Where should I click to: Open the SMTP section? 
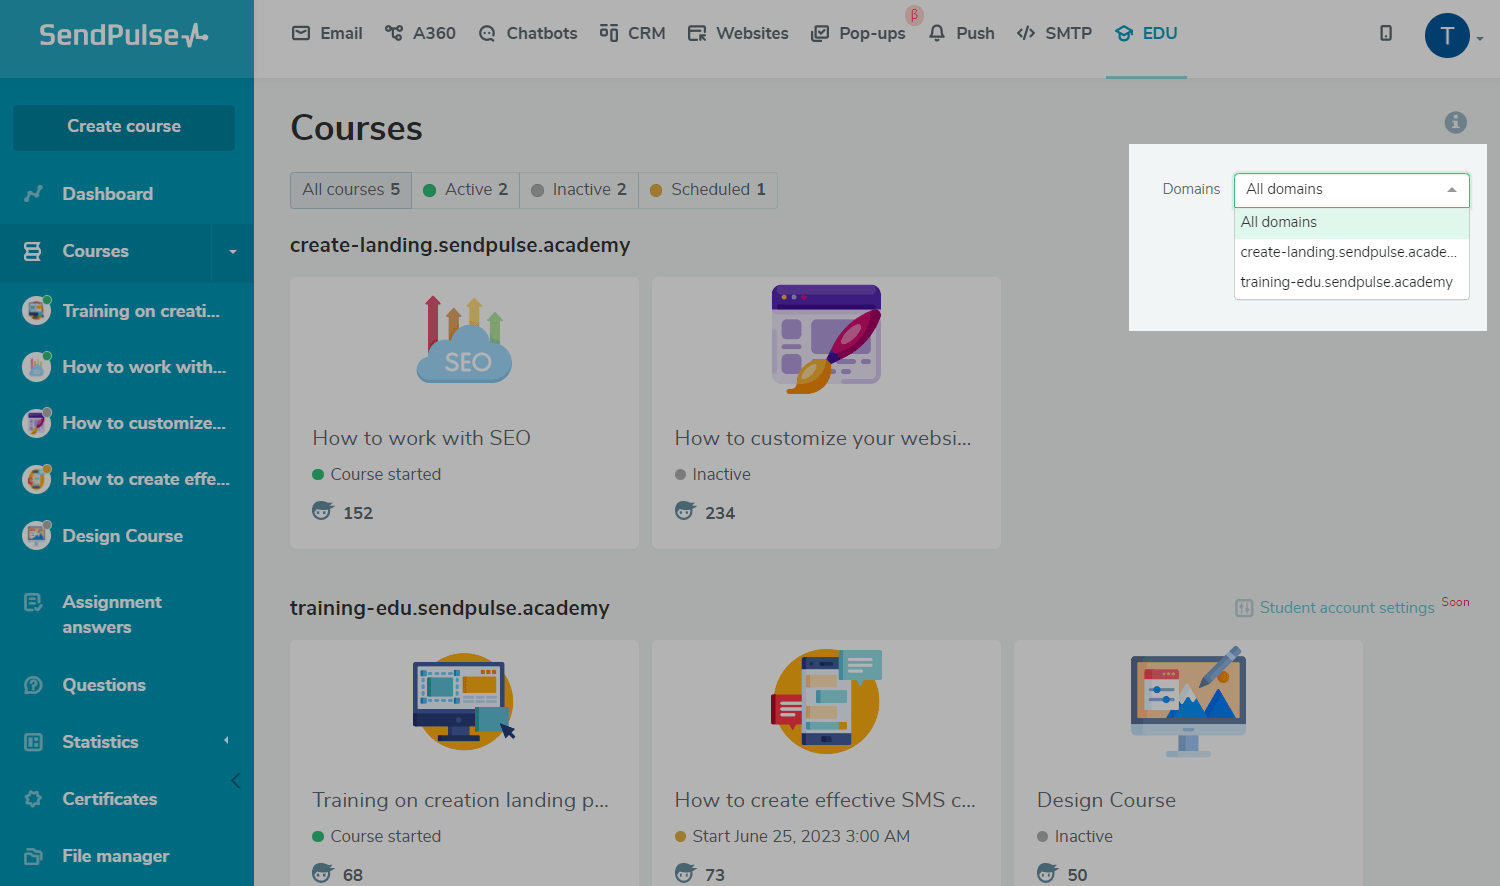[1054, 33]
